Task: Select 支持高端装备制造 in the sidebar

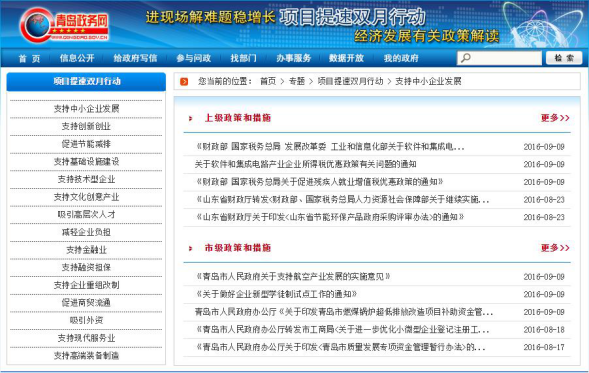Action: coord(86,355)
